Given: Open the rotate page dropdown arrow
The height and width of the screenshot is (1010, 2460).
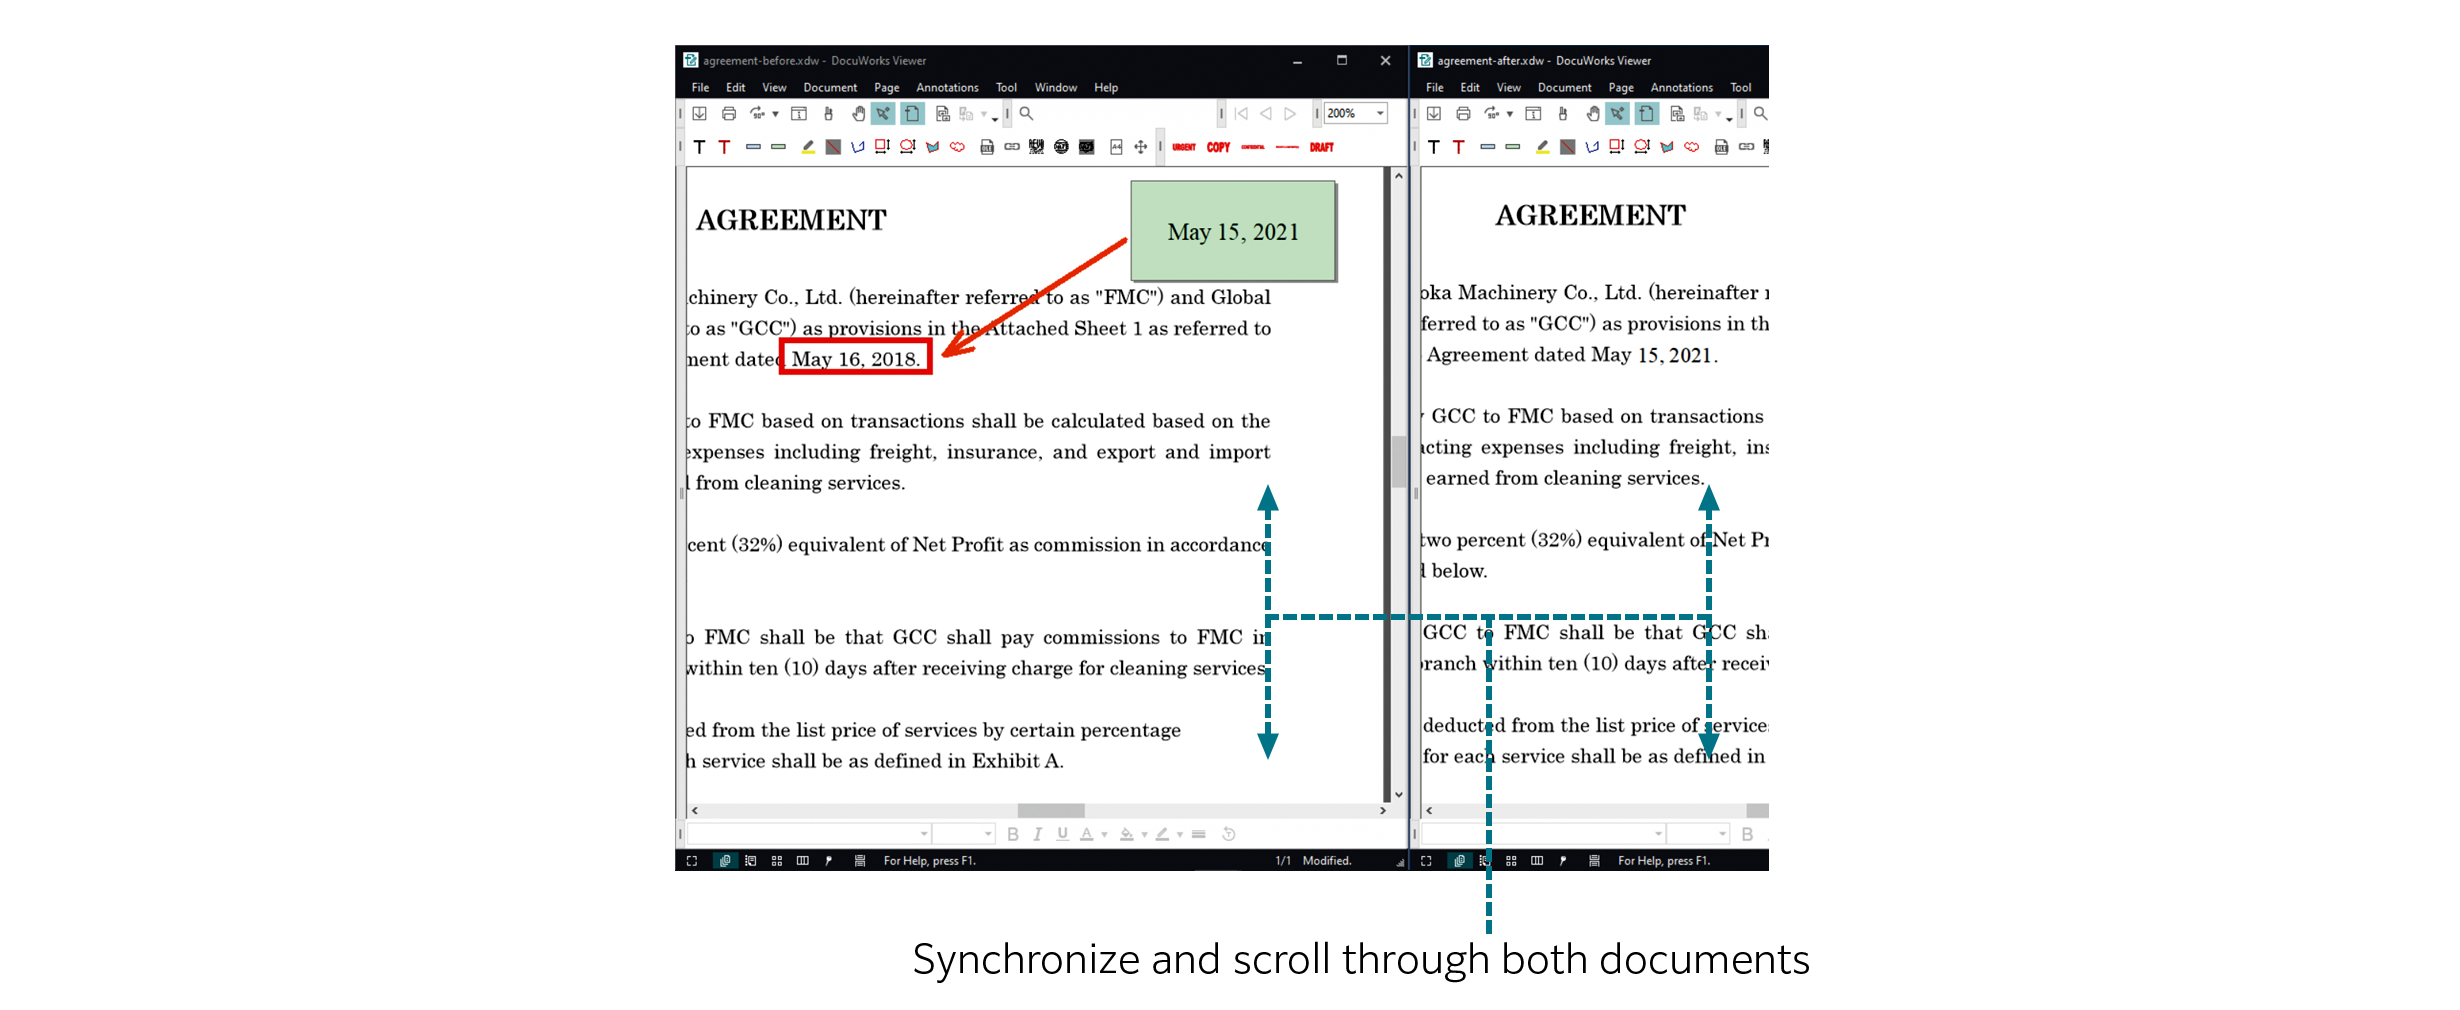Looking at the screenshot, I should click(775, 113).
